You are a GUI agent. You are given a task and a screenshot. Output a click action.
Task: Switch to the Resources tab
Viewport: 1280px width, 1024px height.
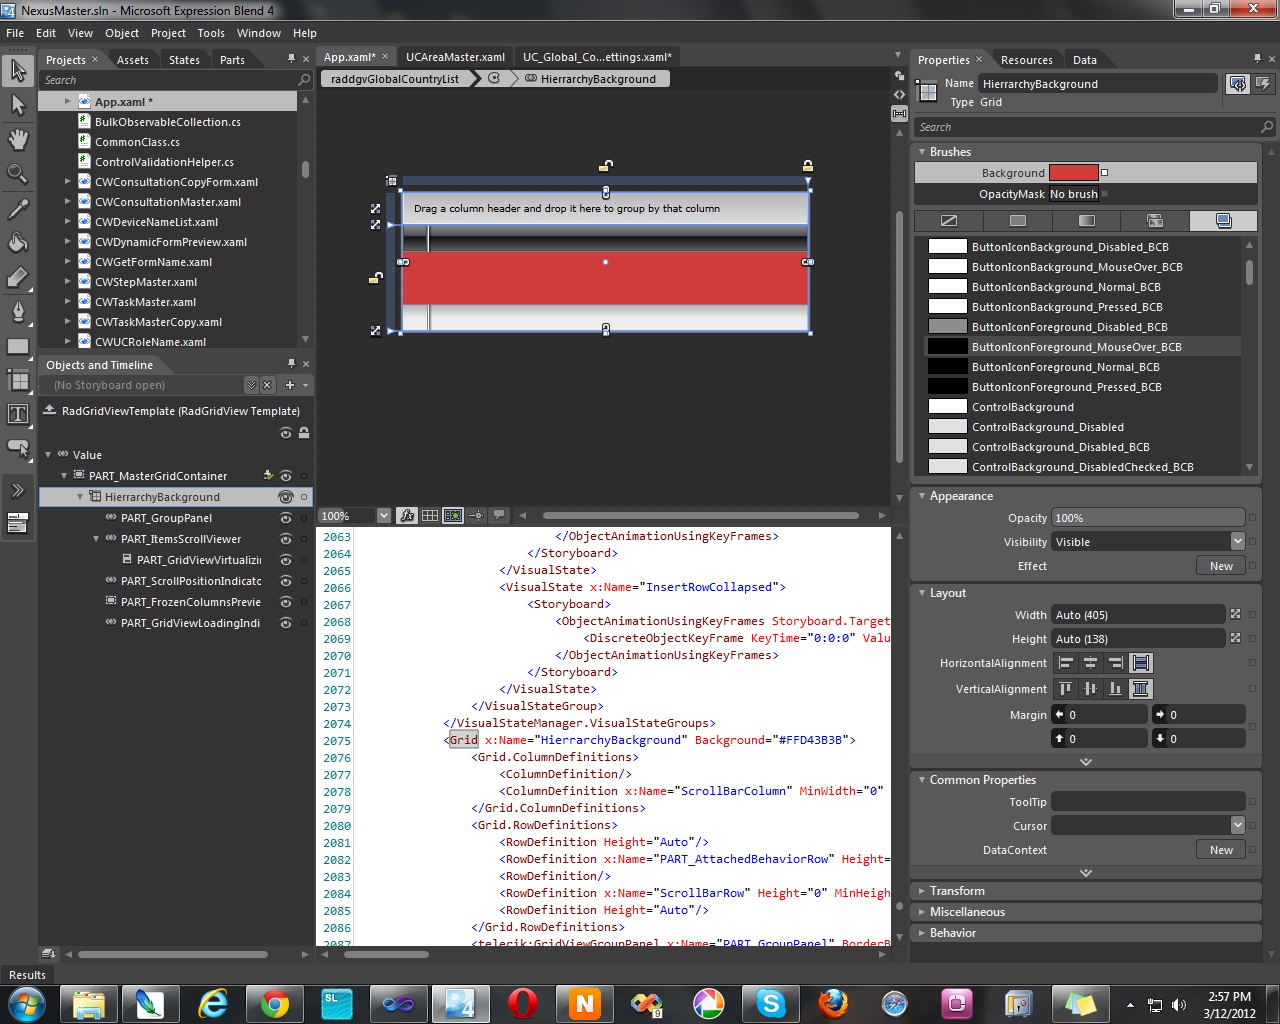pyautogui.click(x=1026, y=60)
